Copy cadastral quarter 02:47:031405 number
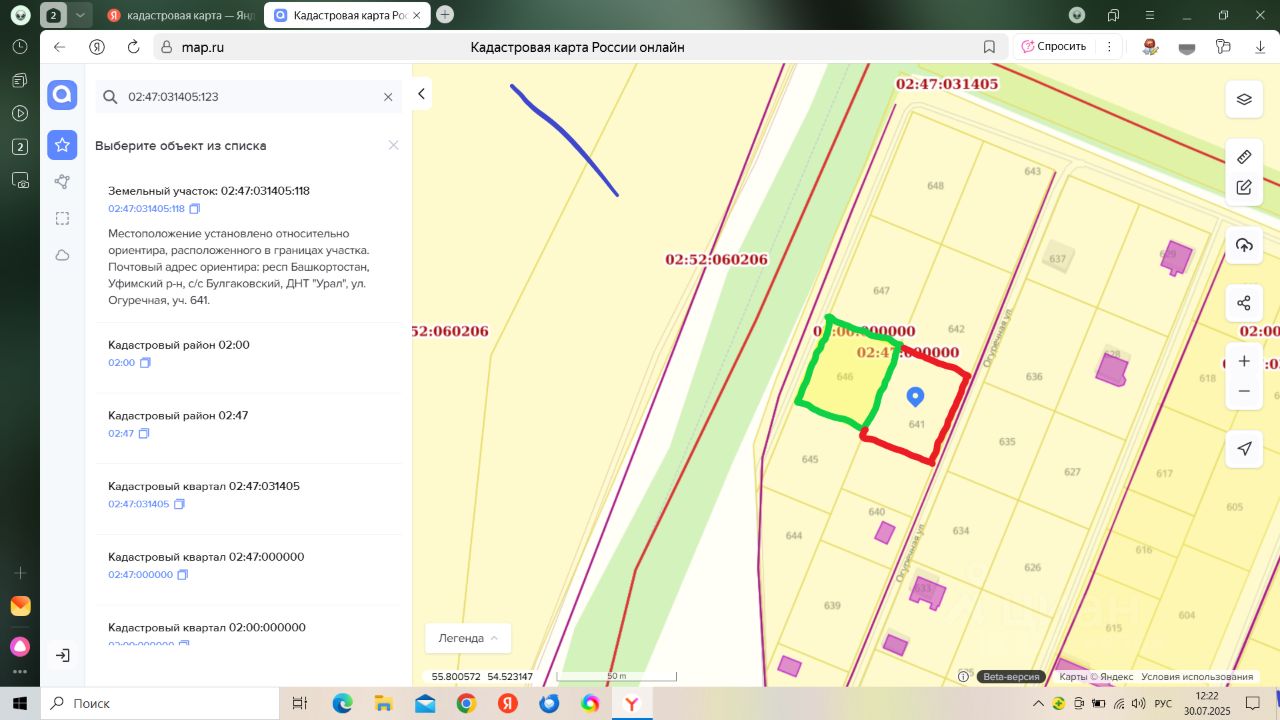The image size is (1280, 720). [x=180, y=504]
